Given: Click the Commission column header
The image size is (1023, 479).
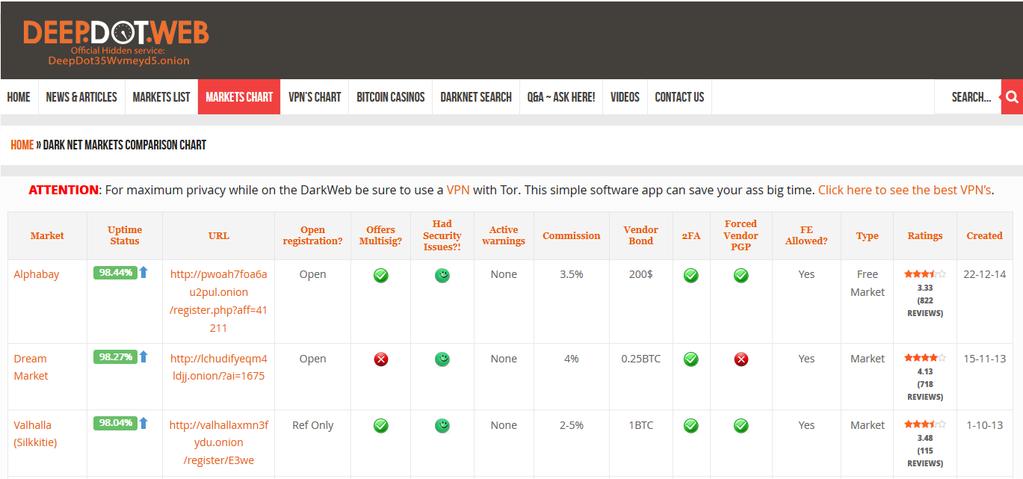Looking at the screenshot, I should [x=571, y=236].
